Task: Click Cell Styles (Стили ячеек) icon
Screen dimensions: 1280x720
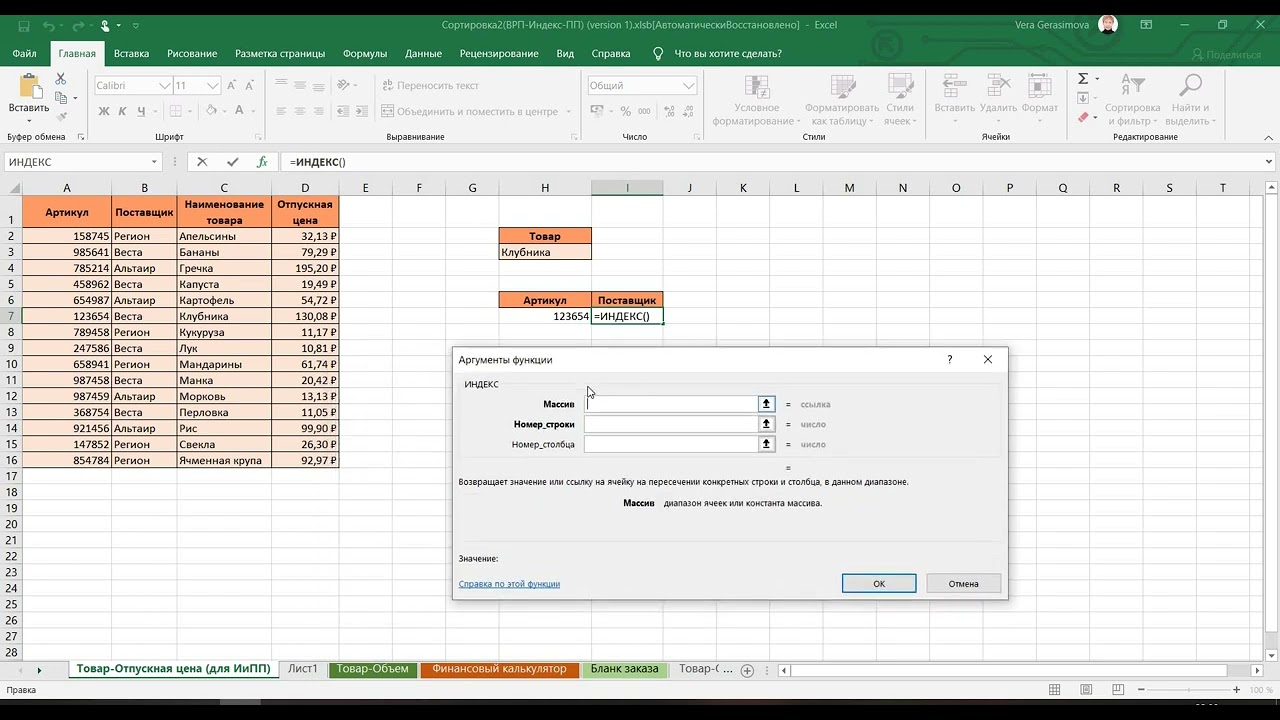Action: tap(899, 85)
